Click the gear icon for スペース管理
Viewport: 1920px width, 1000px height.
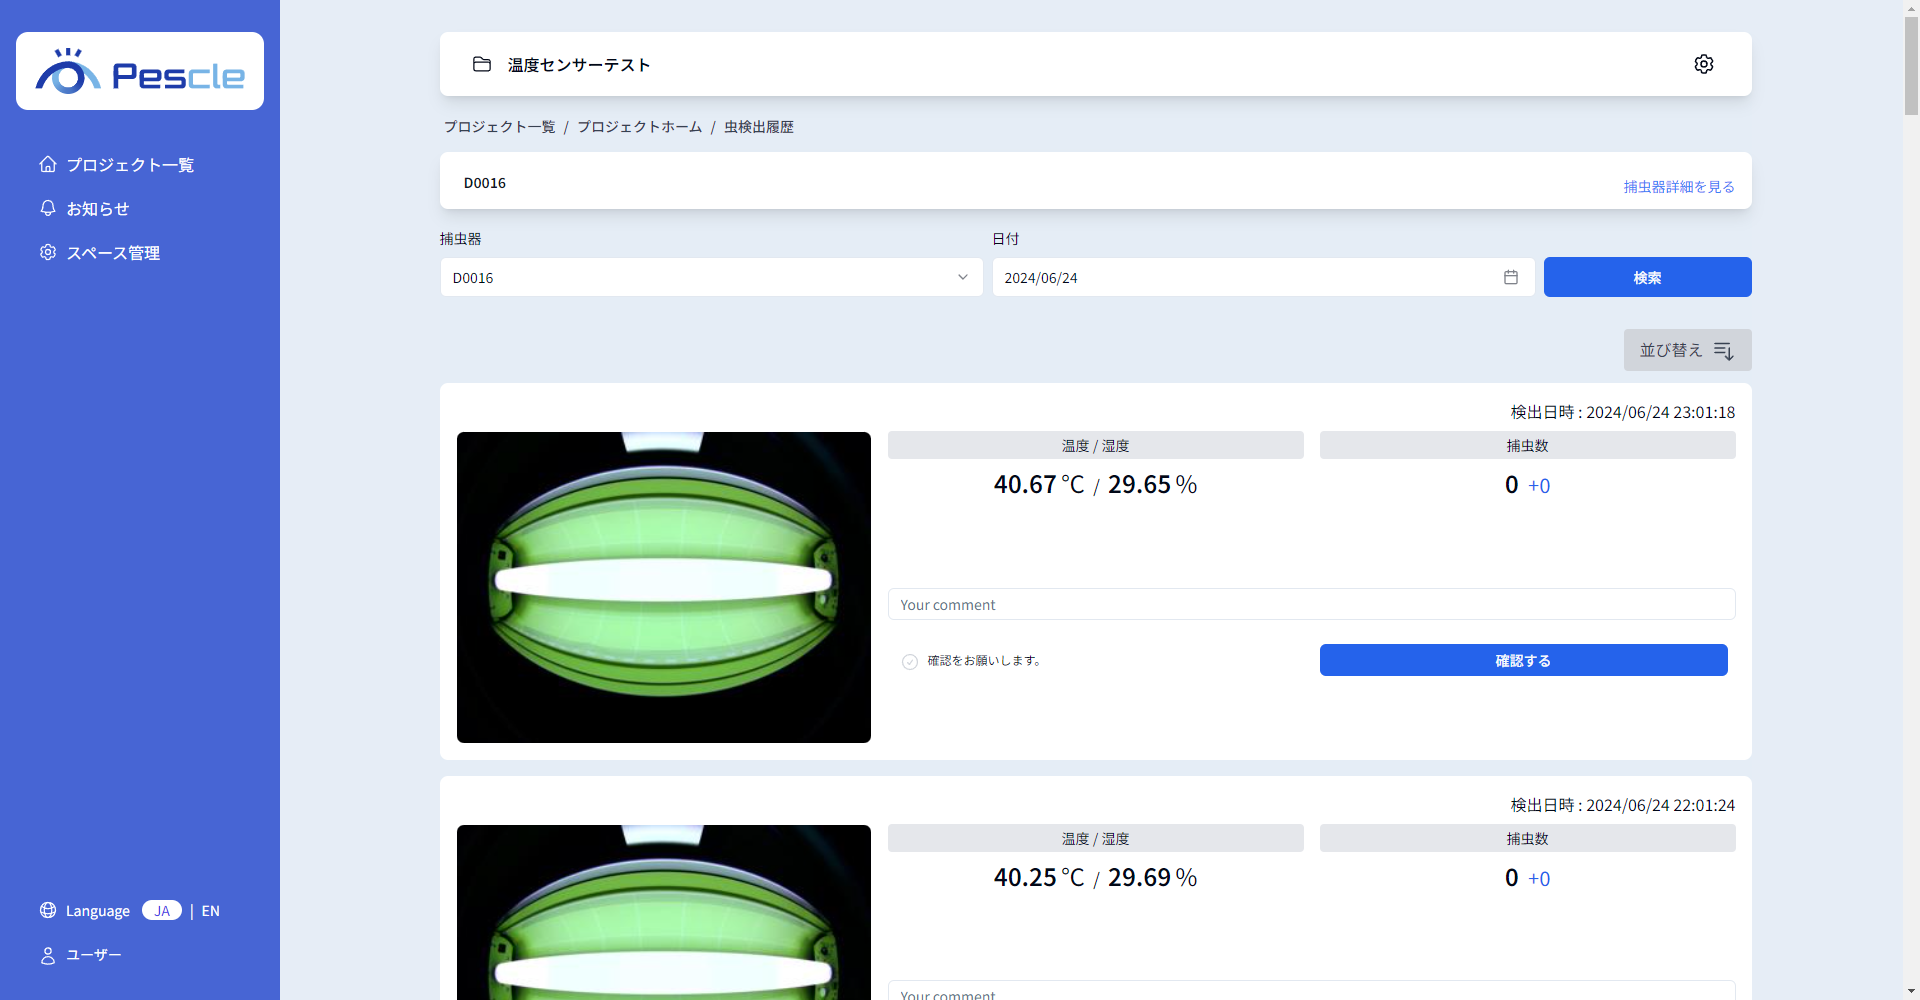point(48,252)
